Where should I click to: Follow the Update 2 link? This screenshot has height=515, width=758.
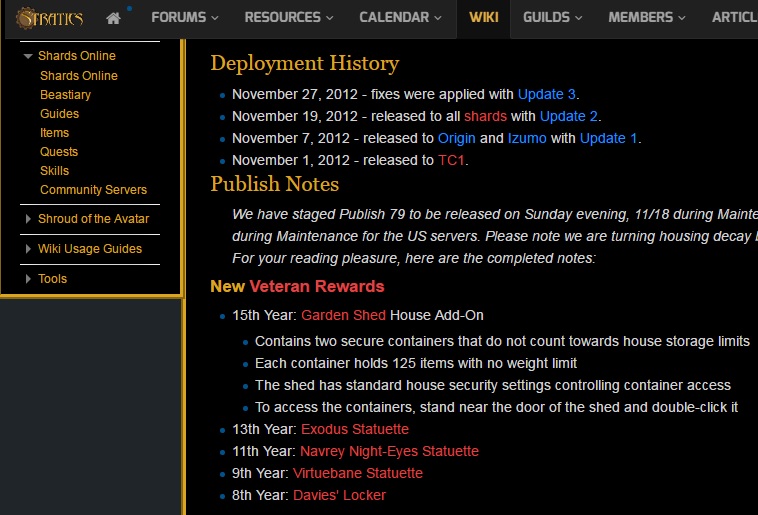click(x=568, y=117)
